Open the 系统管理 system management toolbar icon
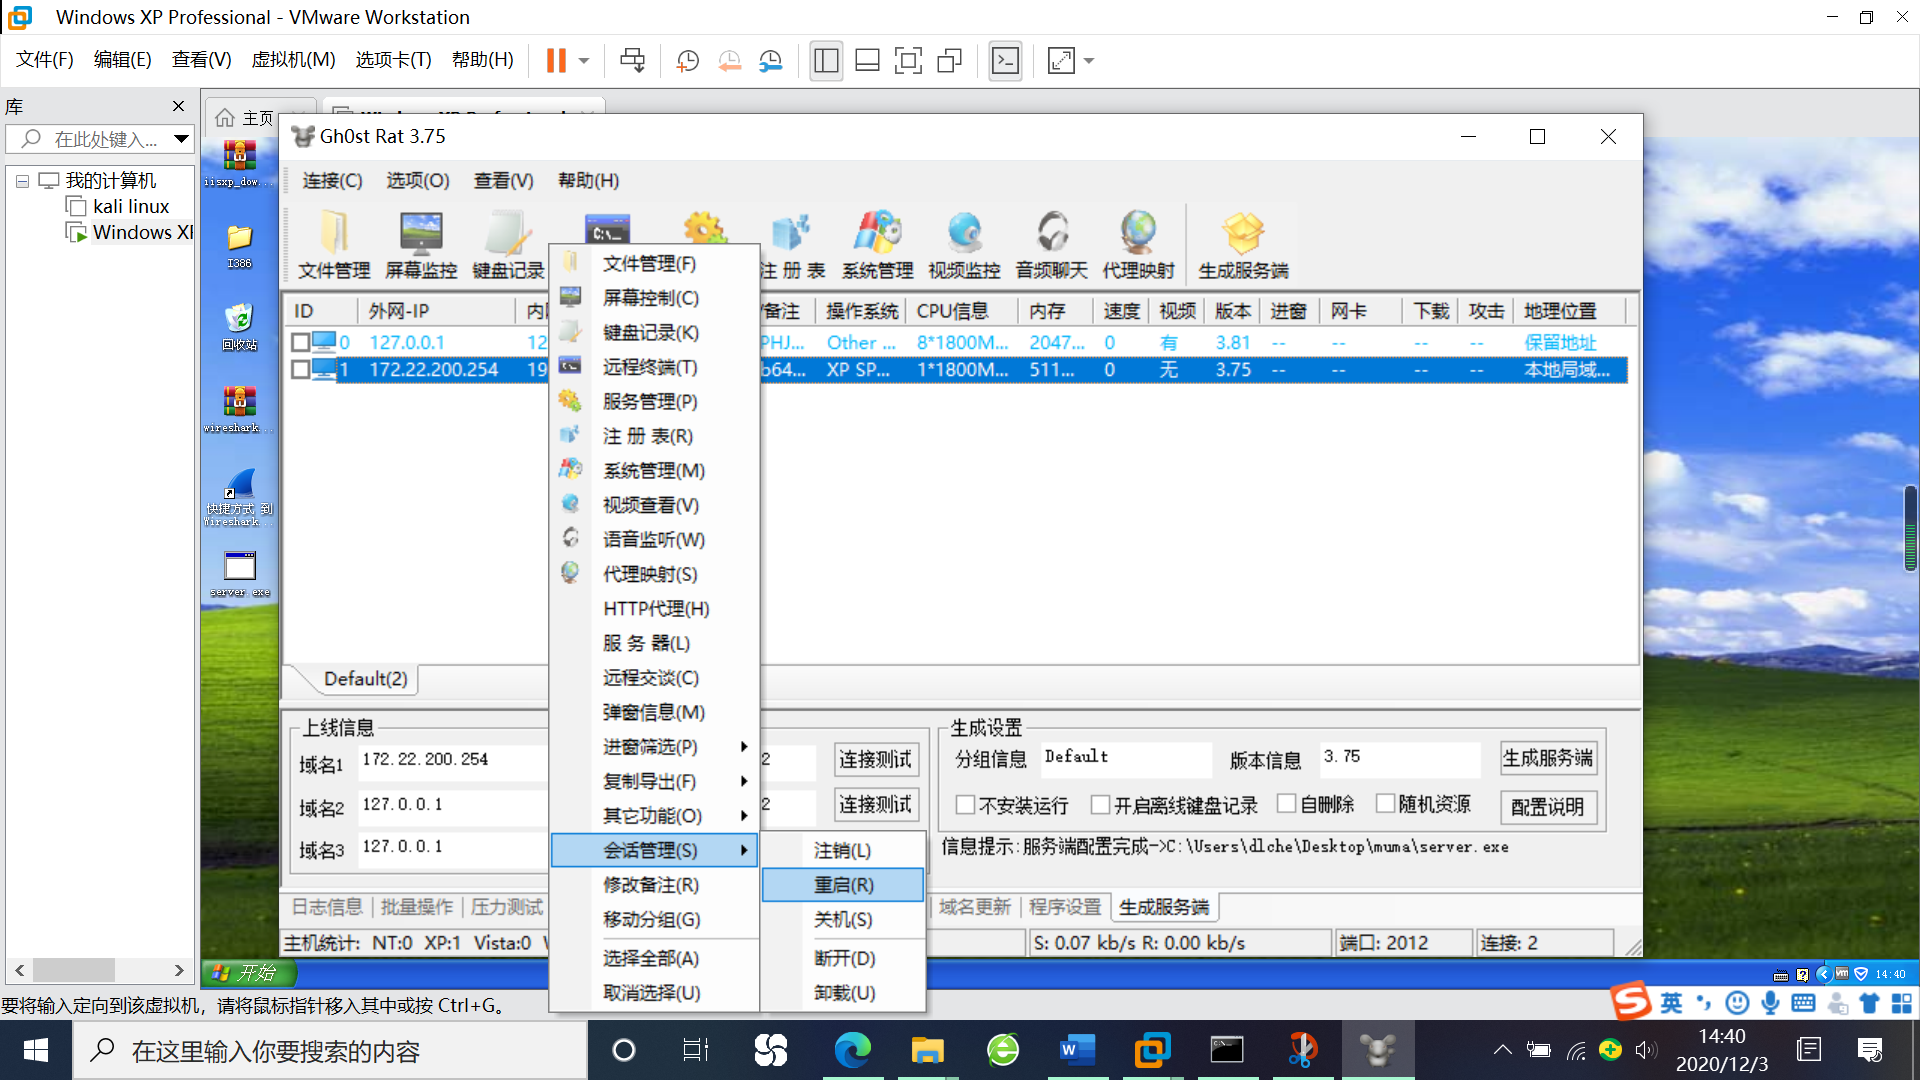The width and height of the screenshot is (1920, 1080). [877, 245]
